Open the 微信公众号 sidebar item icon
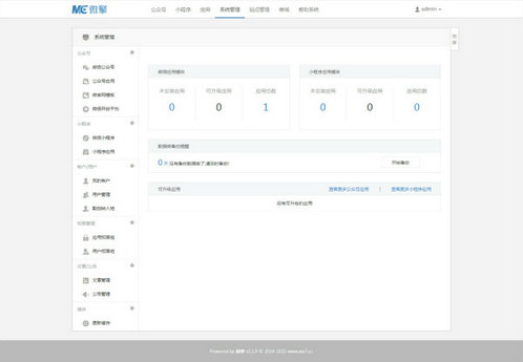 tap(86, 67)
